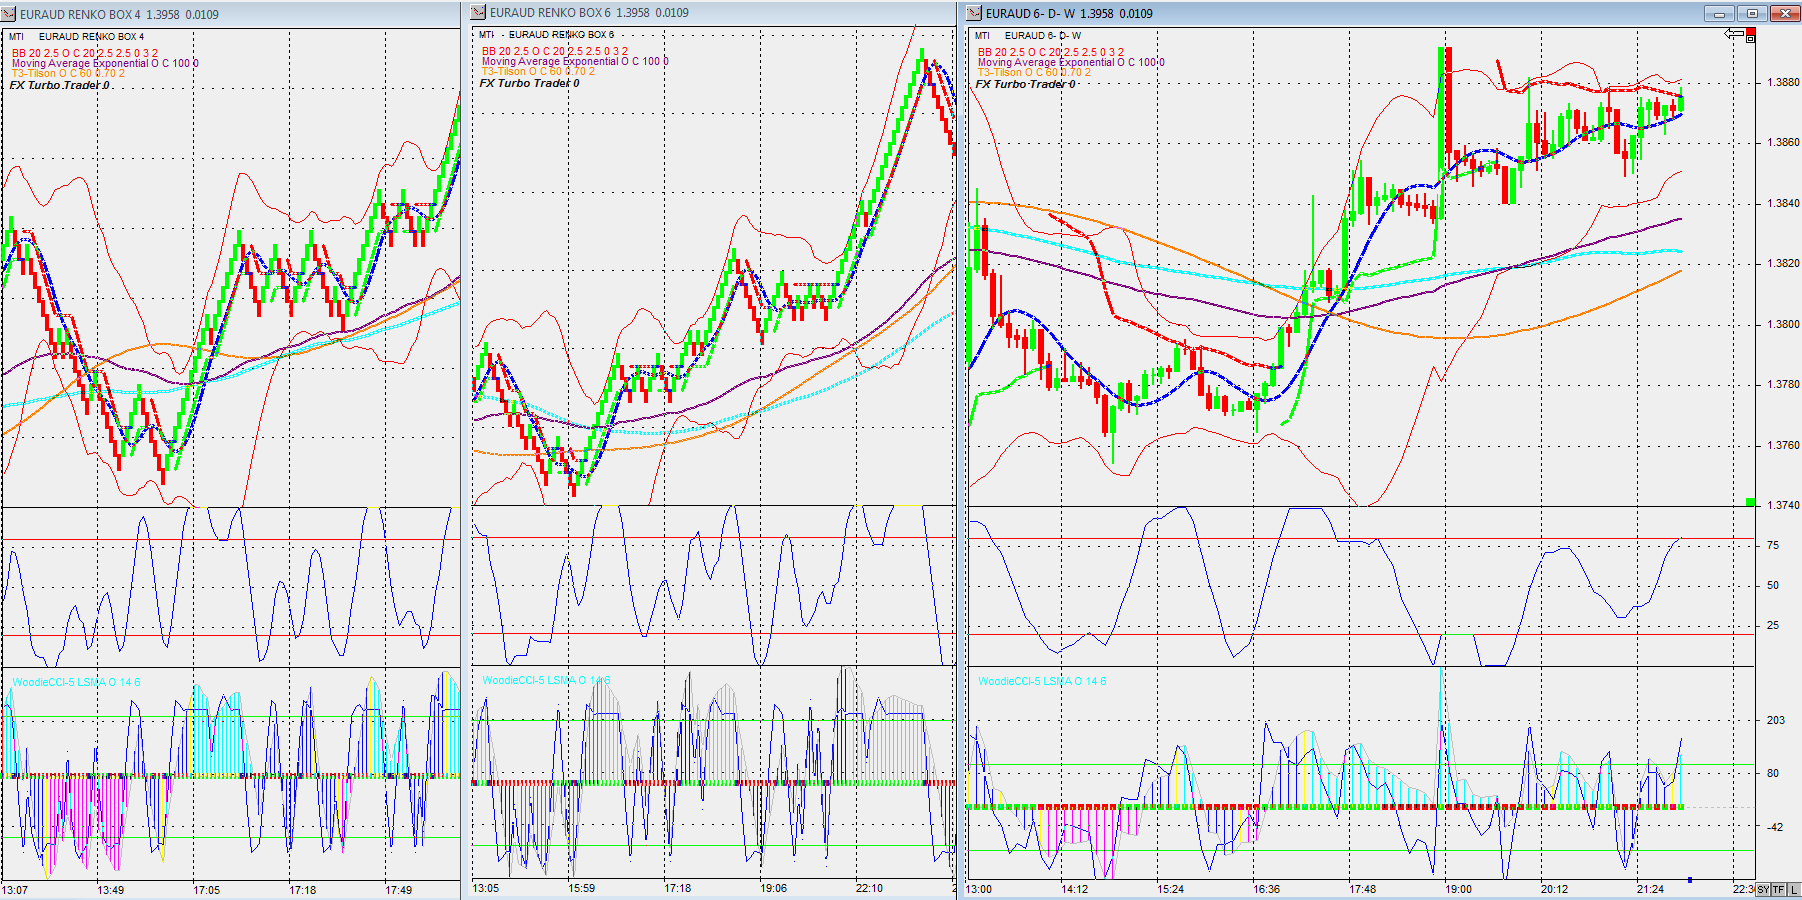
Task: Click the red square marker at the chart's top-right corner
Action: point(1751,31)
